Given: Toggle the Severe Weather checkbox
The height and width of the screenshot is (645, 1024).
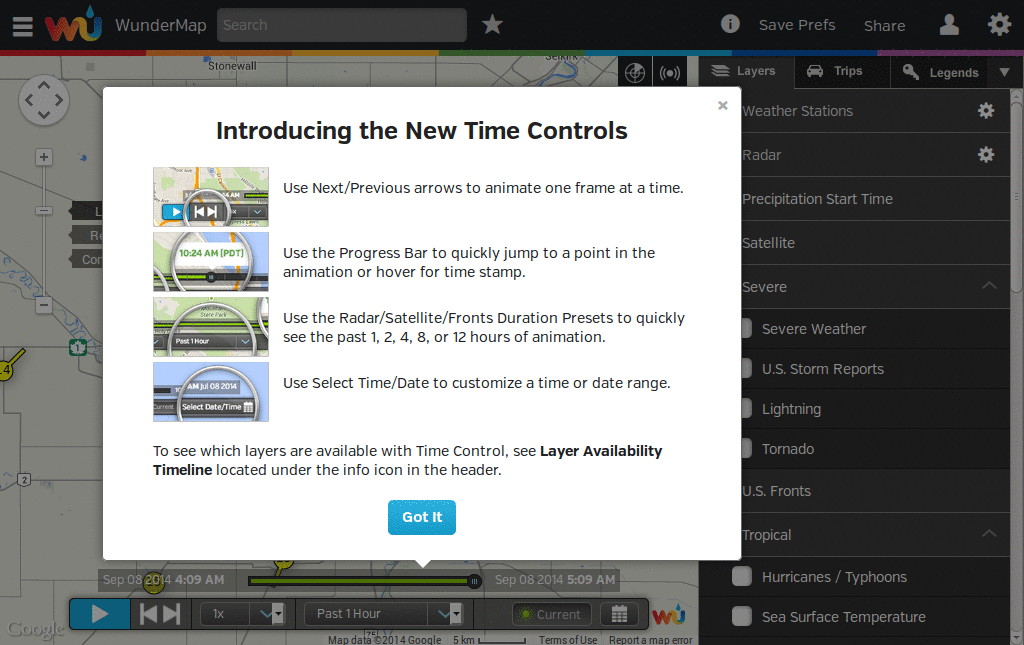Looking at the screenshot, I should pos(746,328).
